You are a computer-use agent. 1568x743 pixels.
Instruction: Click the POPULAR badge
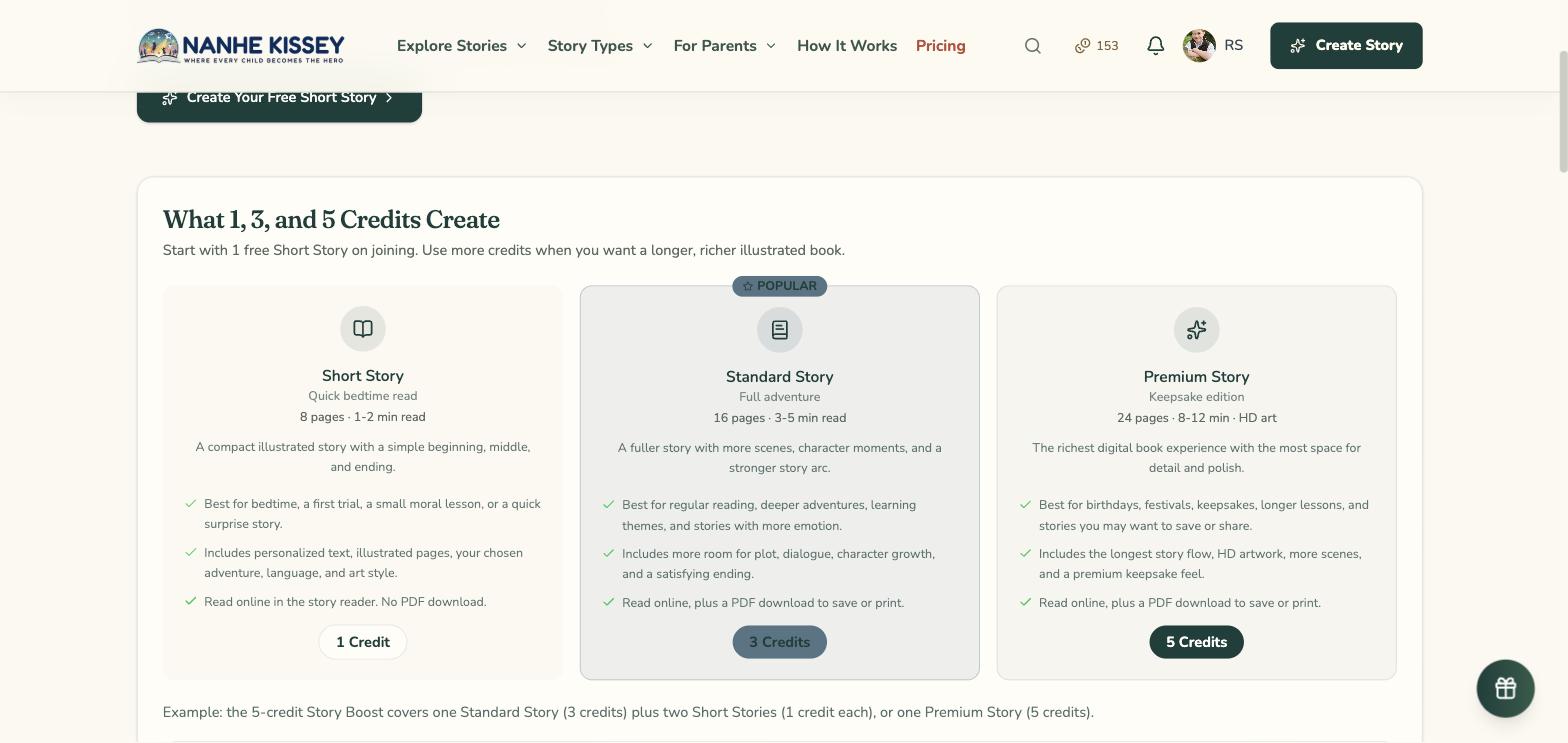tap(780, 286)
